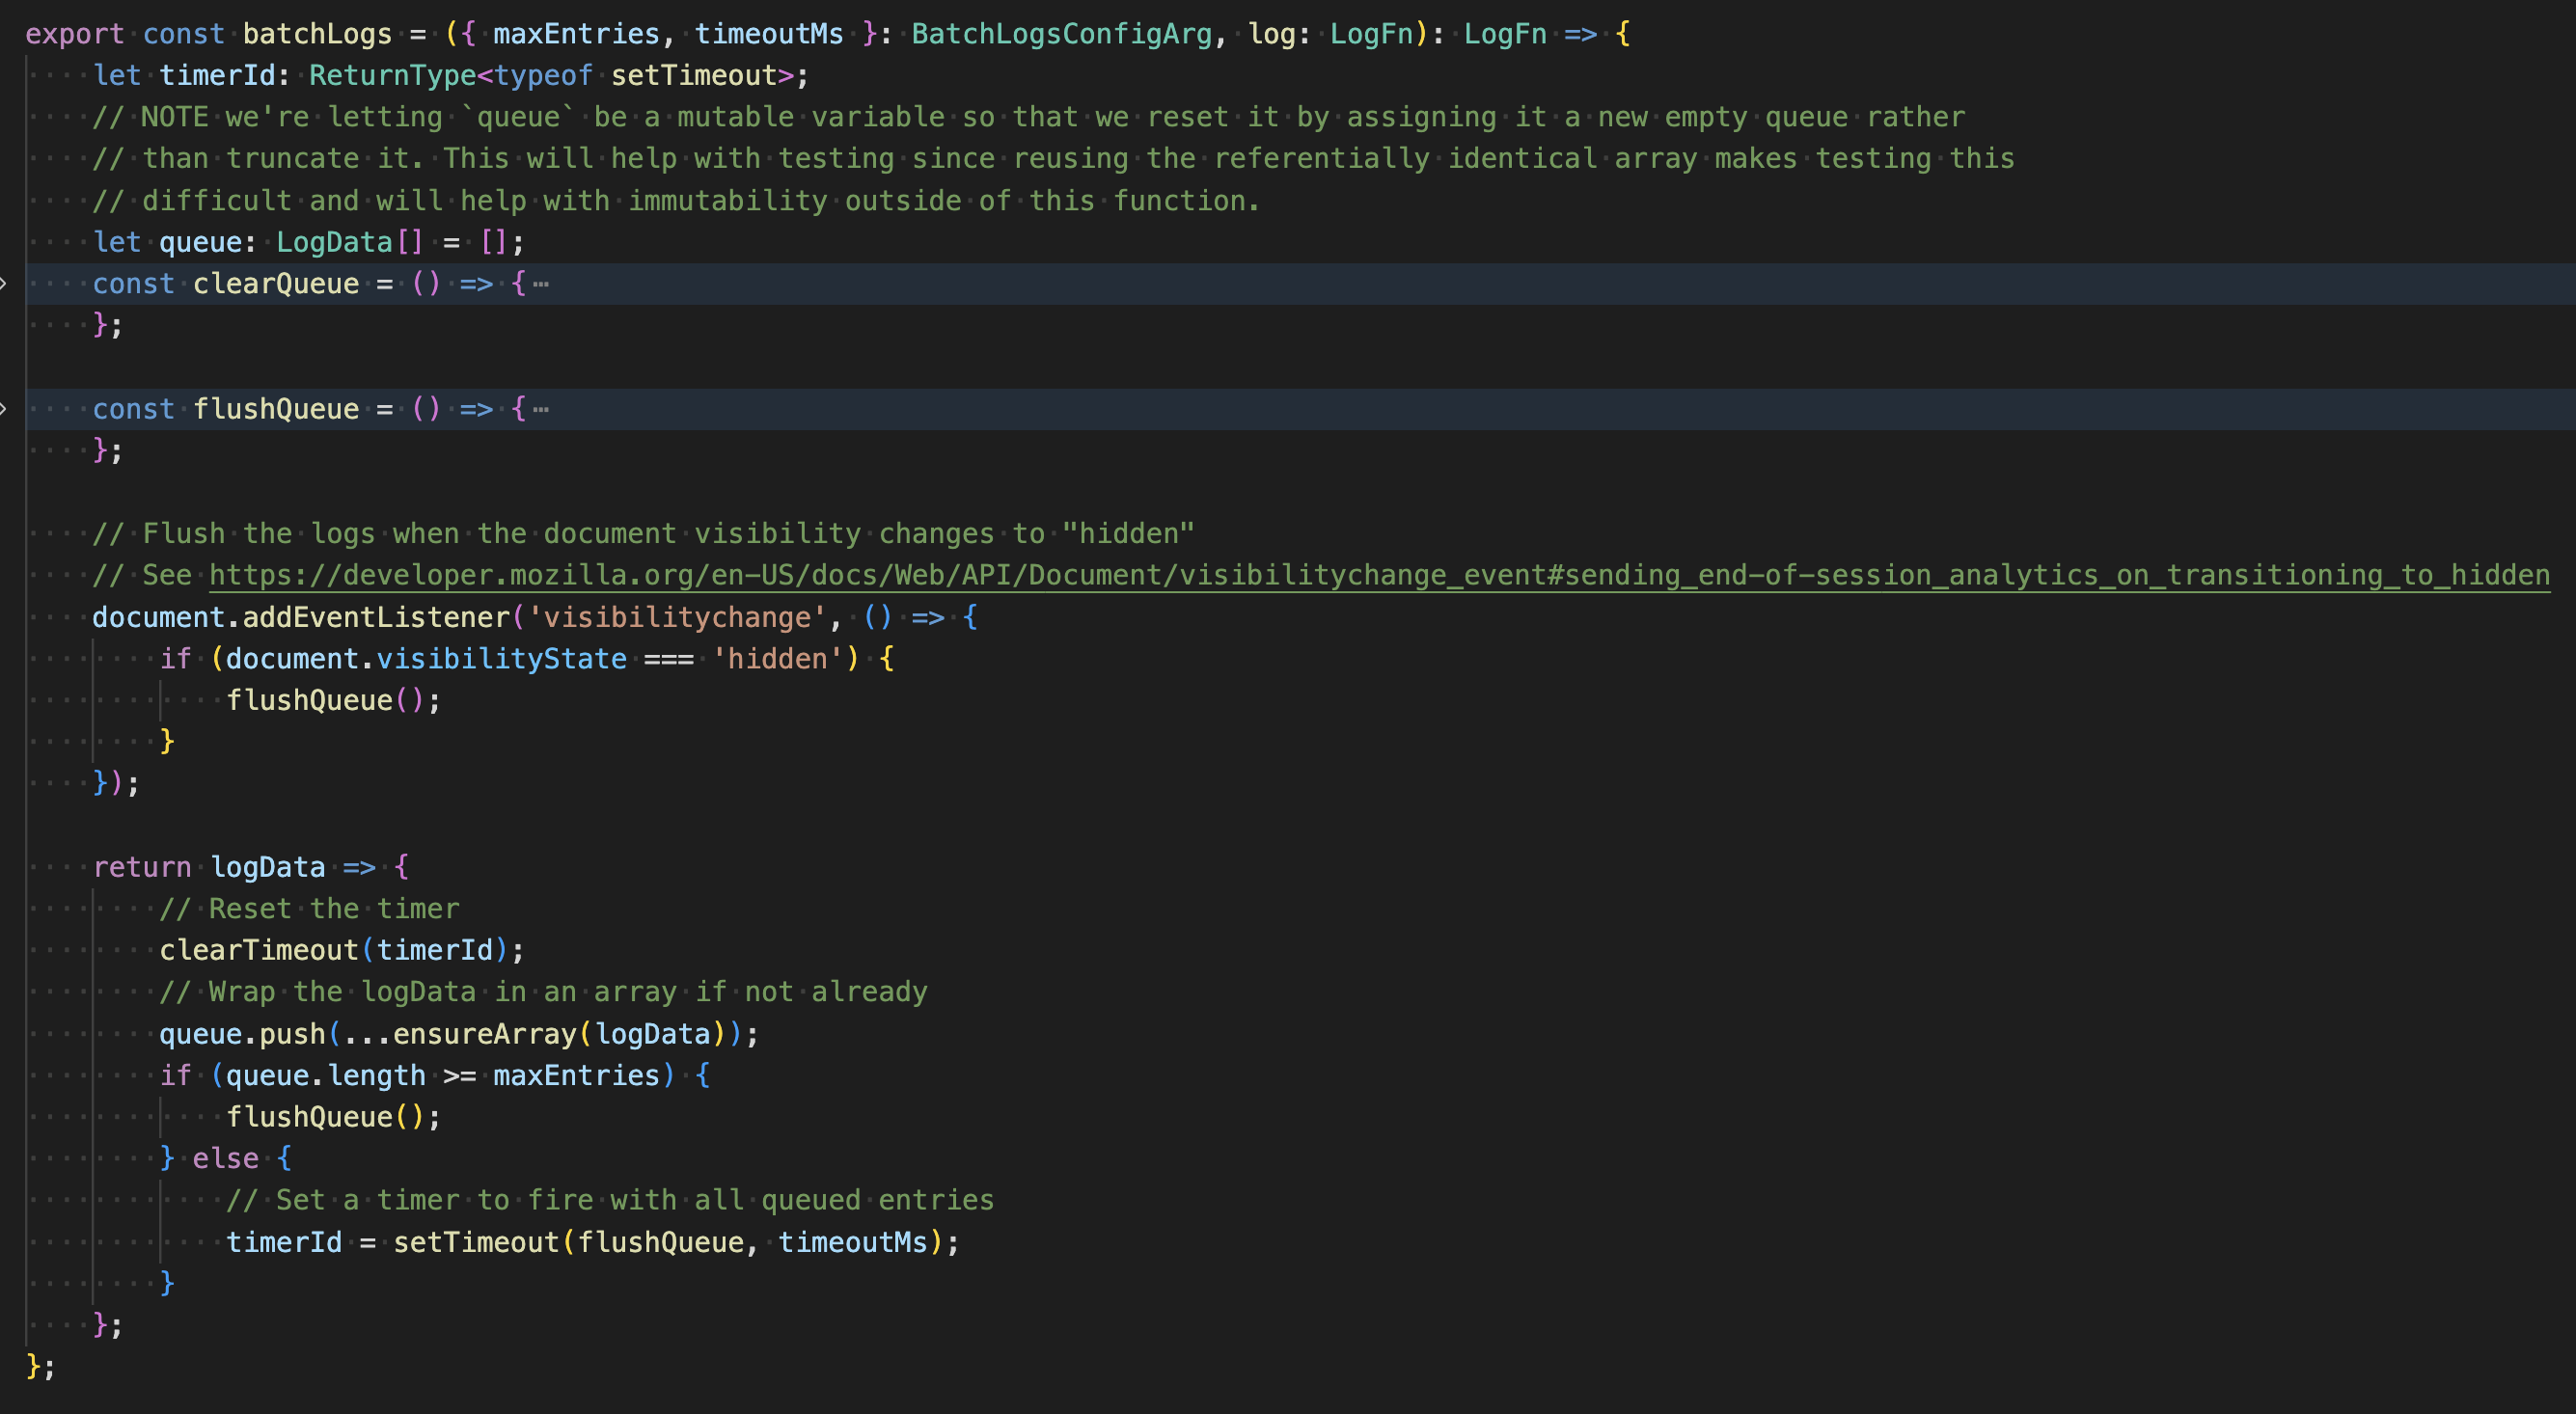The width and height of the screenshot is (2576, 1414).
Task: Click the '// Flush the logs when' comment
Action: 643,534
